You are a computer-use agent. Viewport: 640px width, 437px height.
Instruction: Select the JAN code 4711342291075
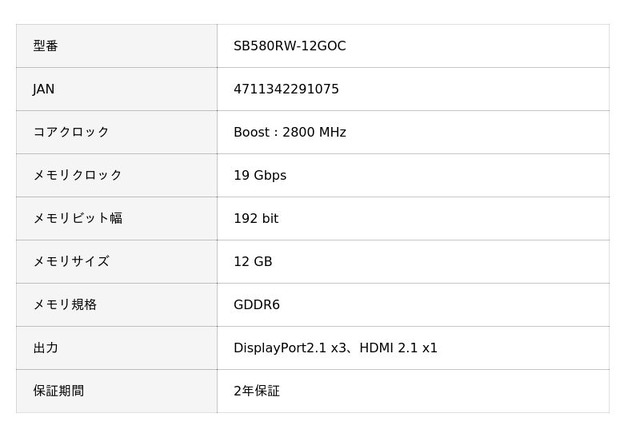286,89
